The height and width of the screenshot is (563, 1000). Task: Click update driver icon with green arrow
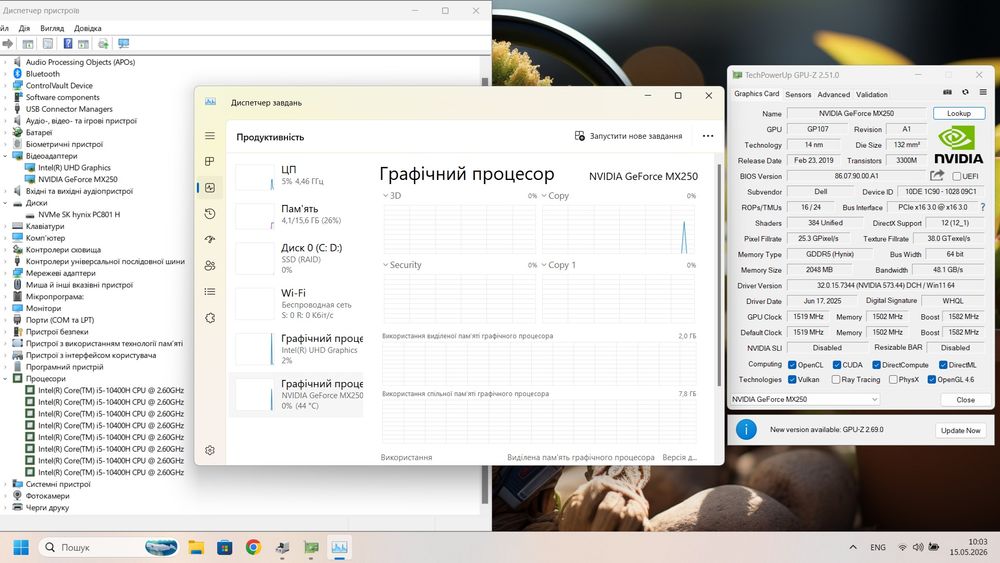103,43
